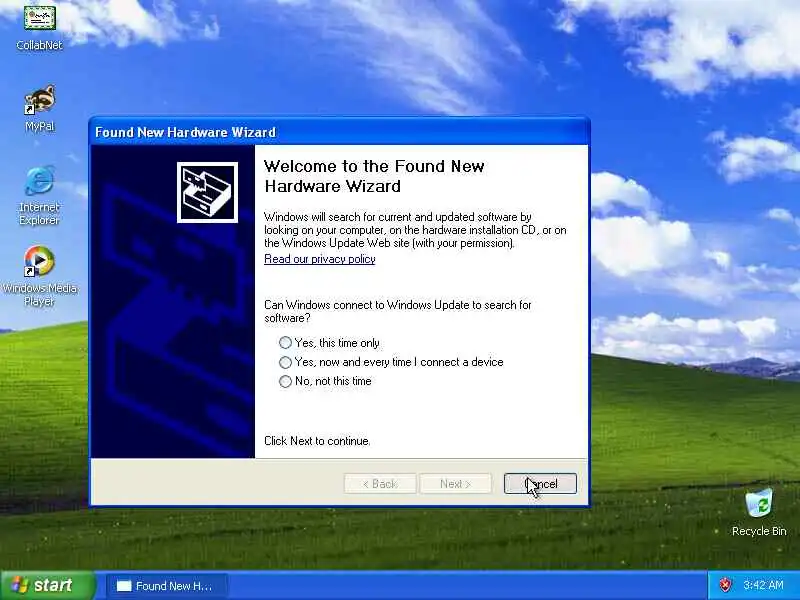Click the hardware wizard device icon
The image size is (800, 600).
click(x=207, y=192)
